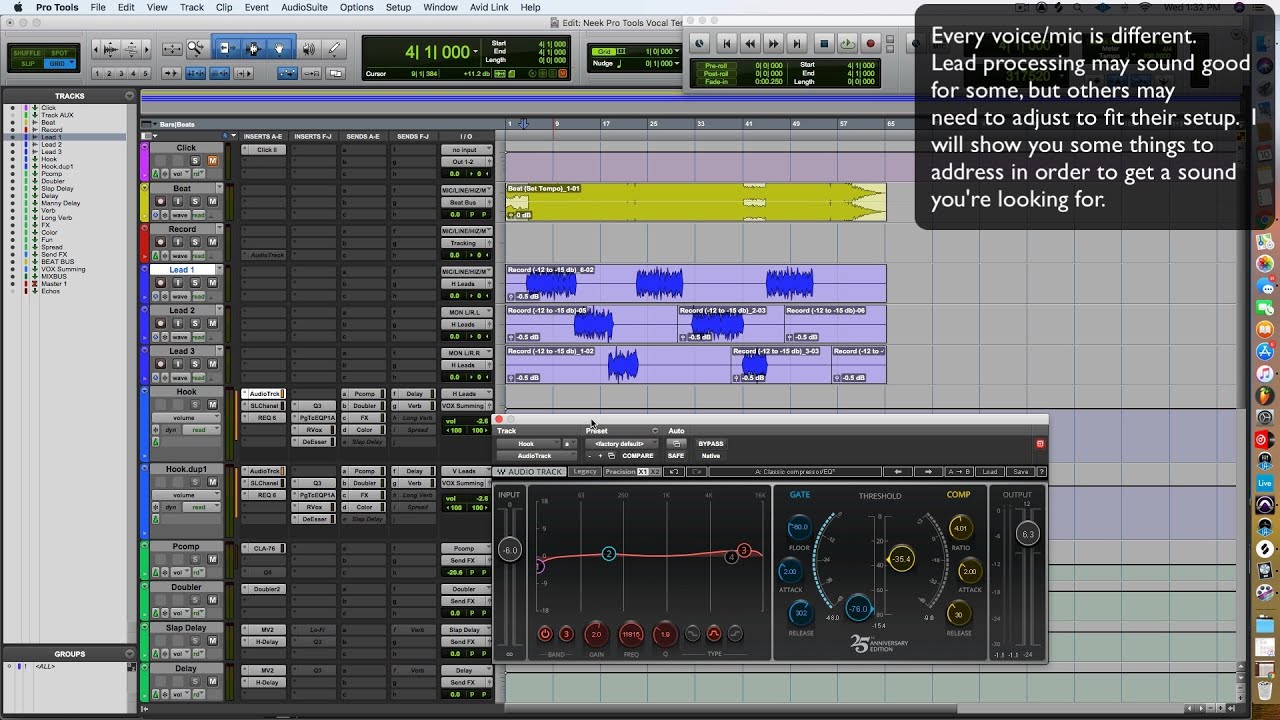Viewport: 1280px width, 720px height.
Task: Click the Zoom Toggle icon
Action: (172, 48)
